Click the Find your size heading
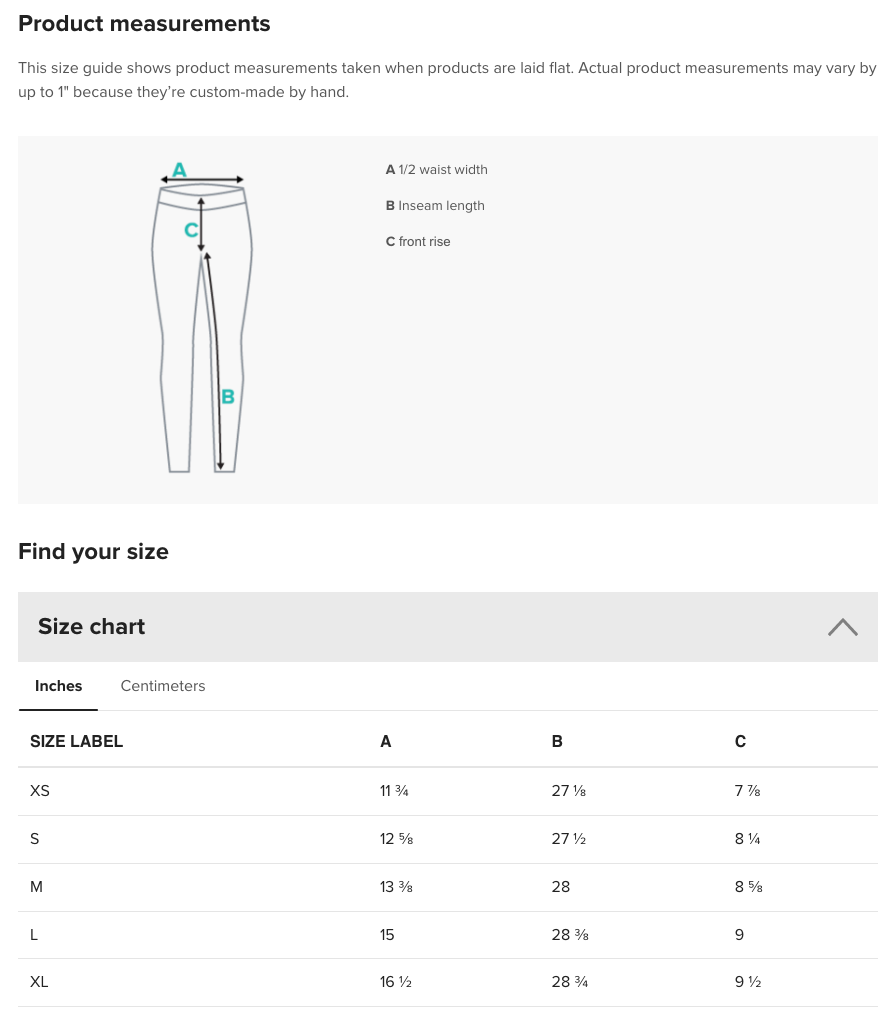The image size is (894, 1022). 93,551
